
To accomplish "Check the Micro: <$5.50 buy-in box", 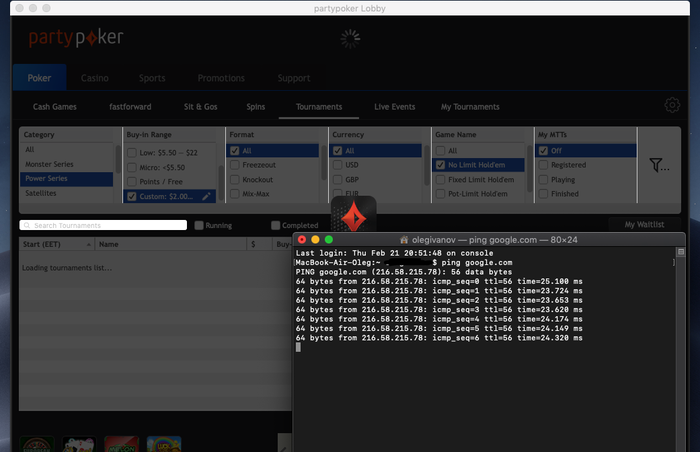I will coord(132,167).
